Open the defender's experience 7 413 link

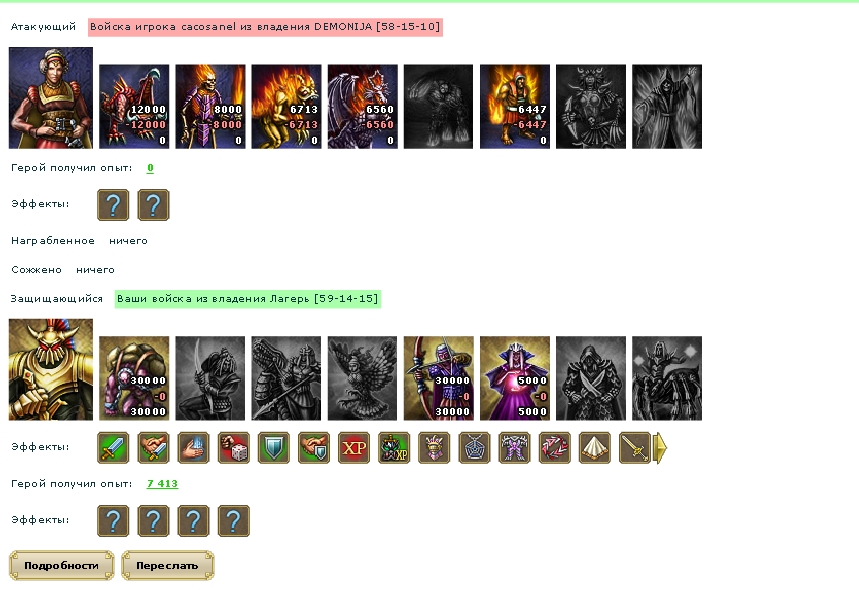[162, 484]
